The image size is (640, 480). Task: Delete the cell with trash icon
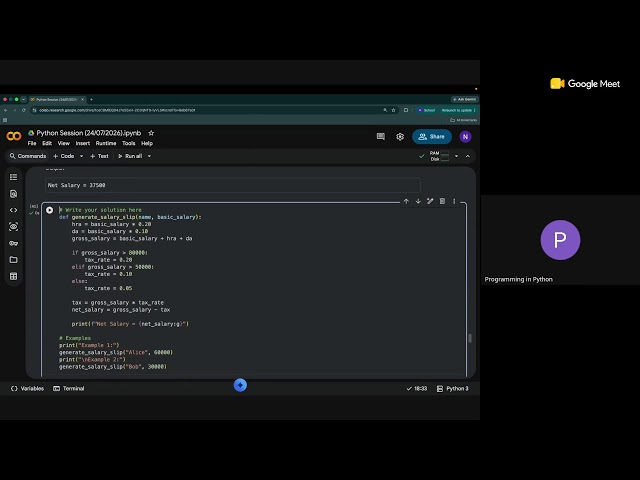(x=442, y=201)
